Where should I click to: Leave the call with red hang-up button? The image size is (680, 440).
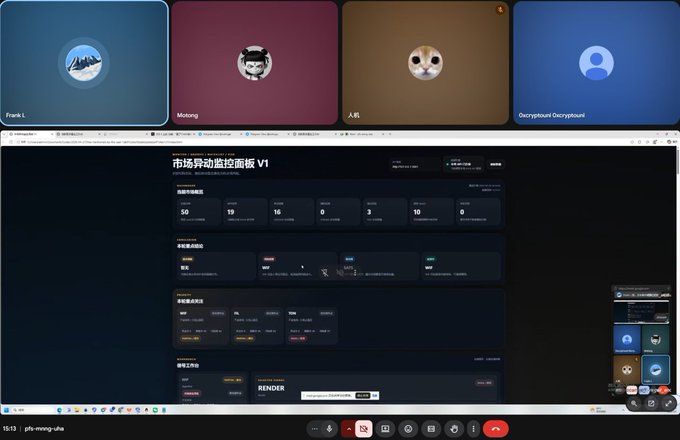coord(496,429)
